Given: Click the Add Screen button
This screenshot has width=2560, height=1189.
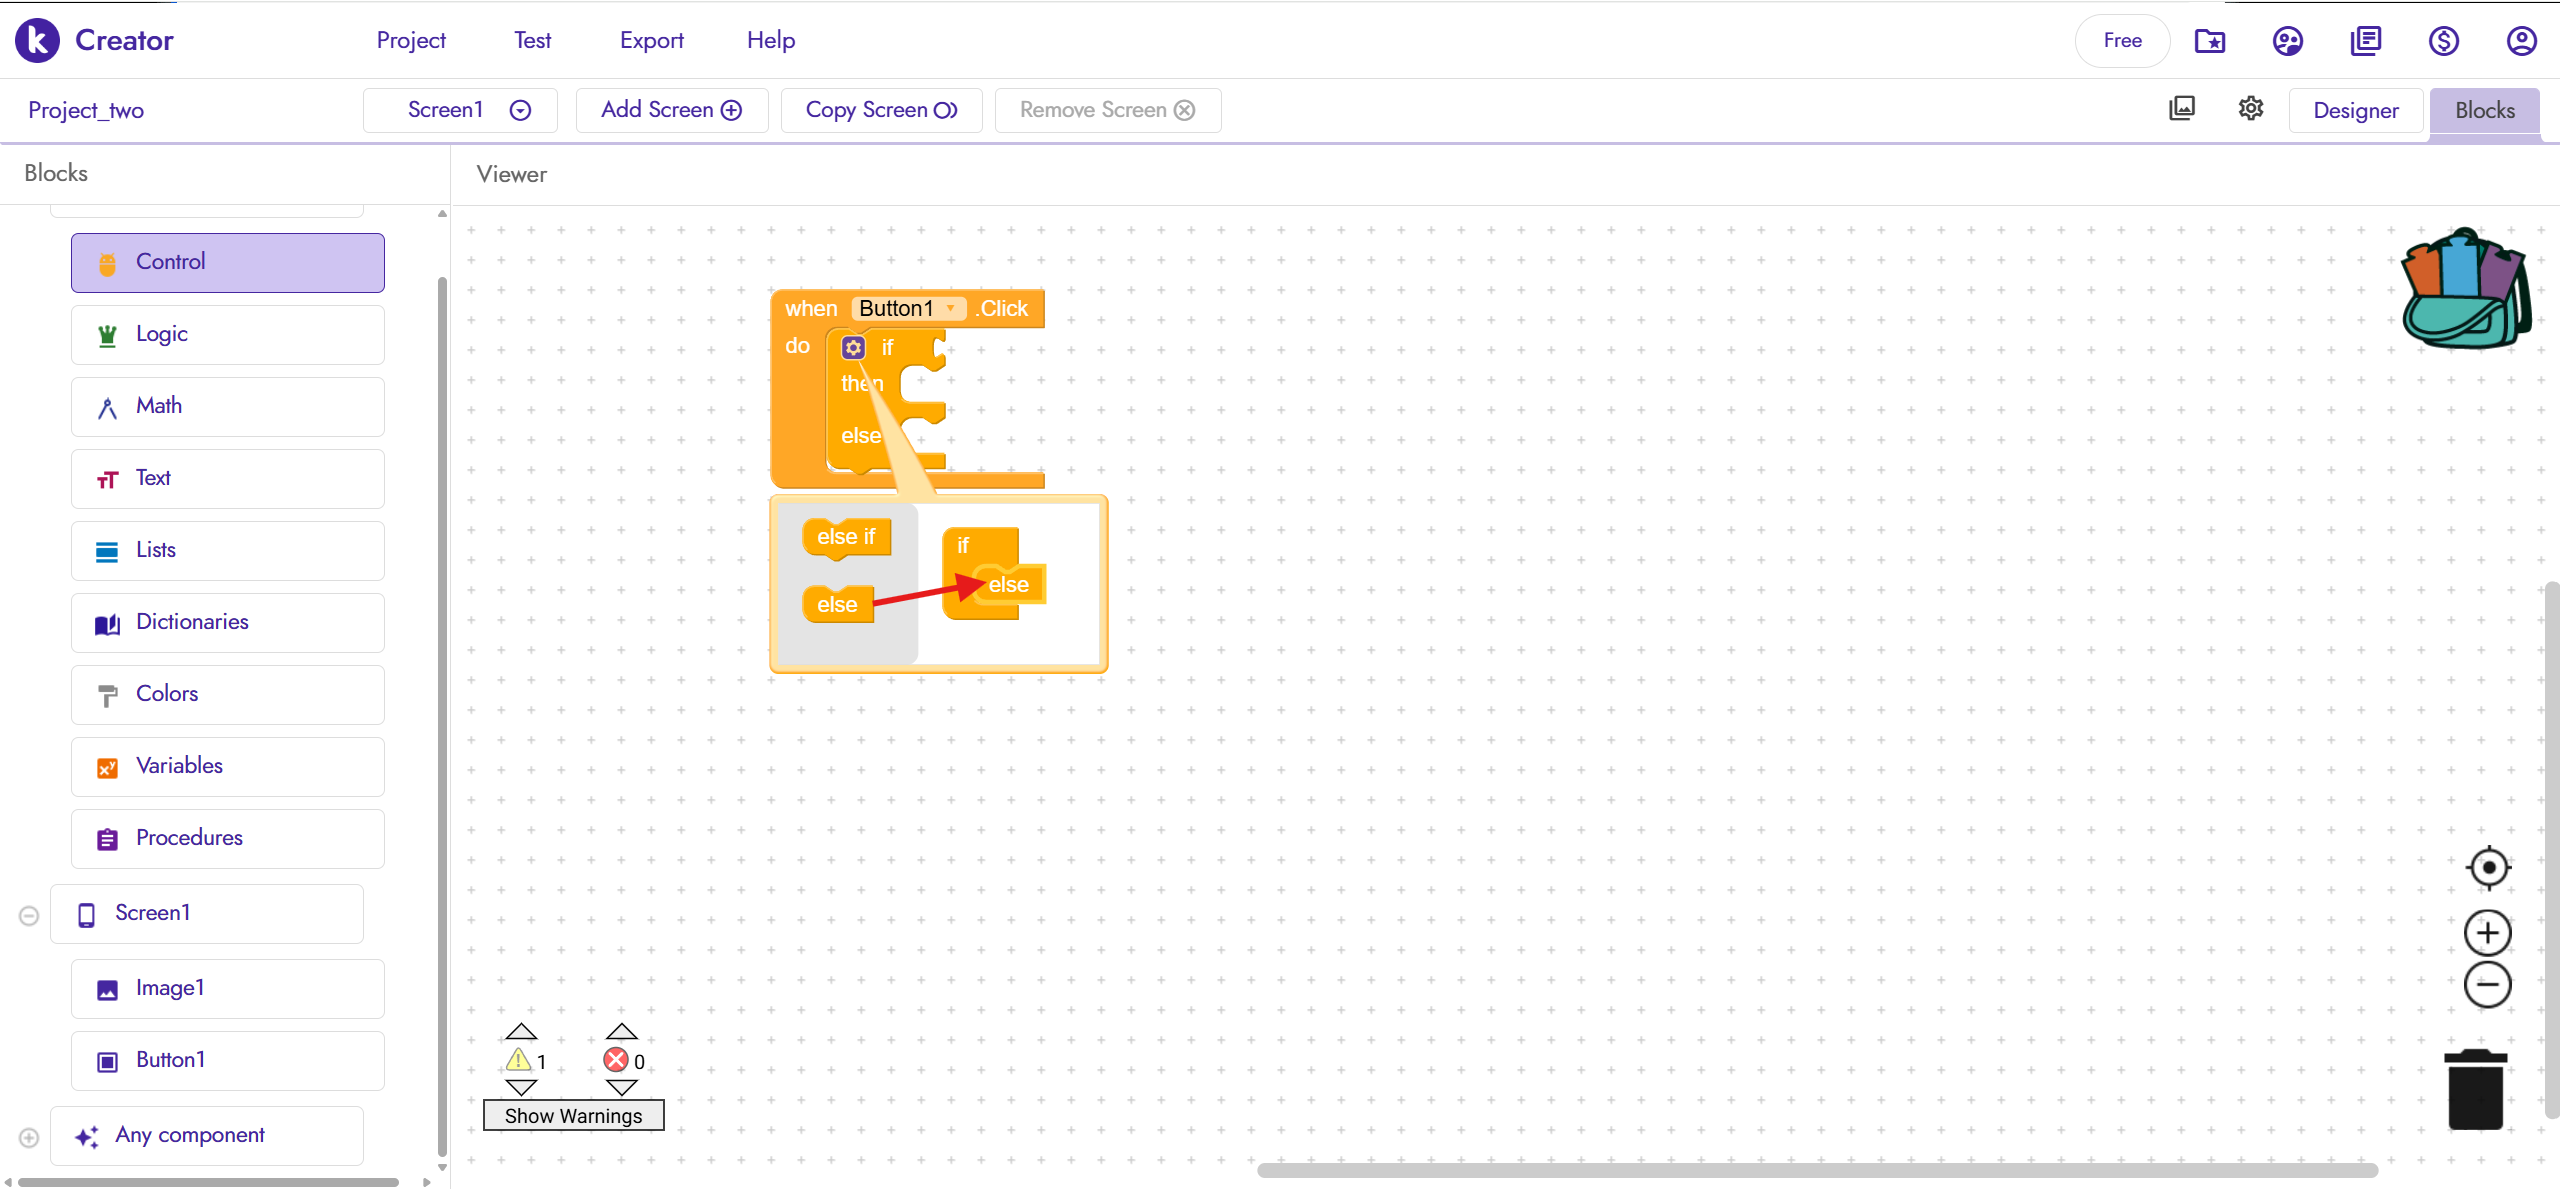Looking at the screenshot, I should pyautogui.click(x=671, y=110).
